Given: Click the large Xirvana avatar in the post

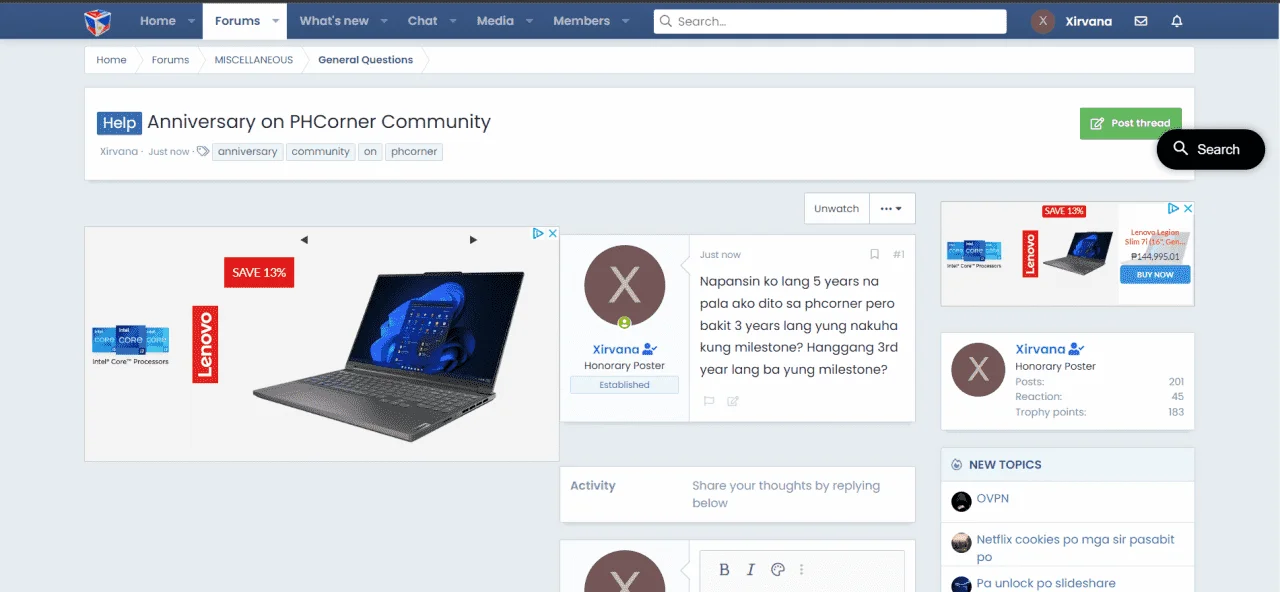Looking at the screenshot, I should [x=624, y=285].
